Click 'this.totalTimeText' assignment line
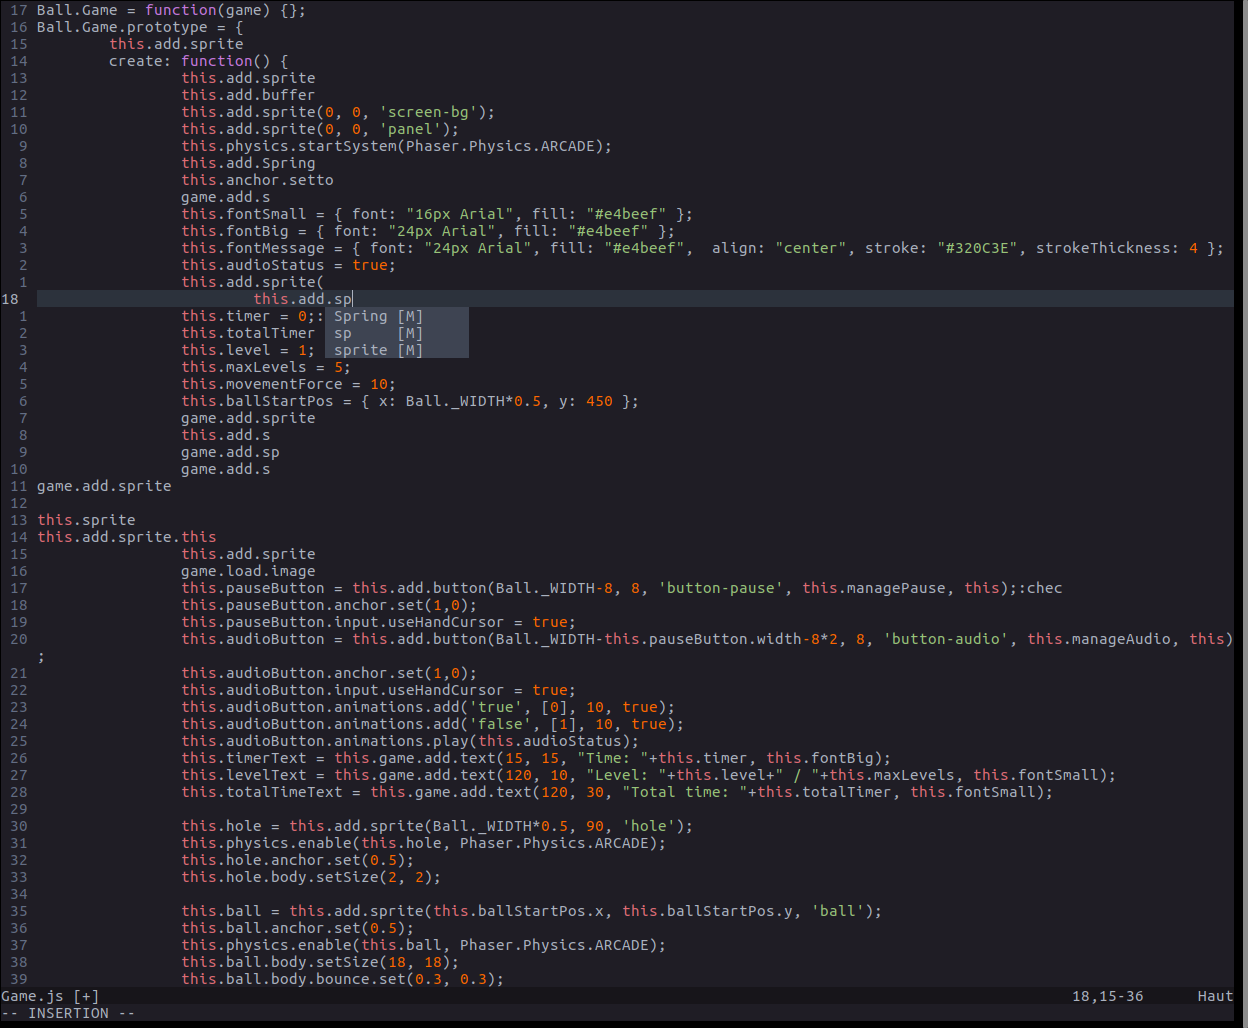 617,792
